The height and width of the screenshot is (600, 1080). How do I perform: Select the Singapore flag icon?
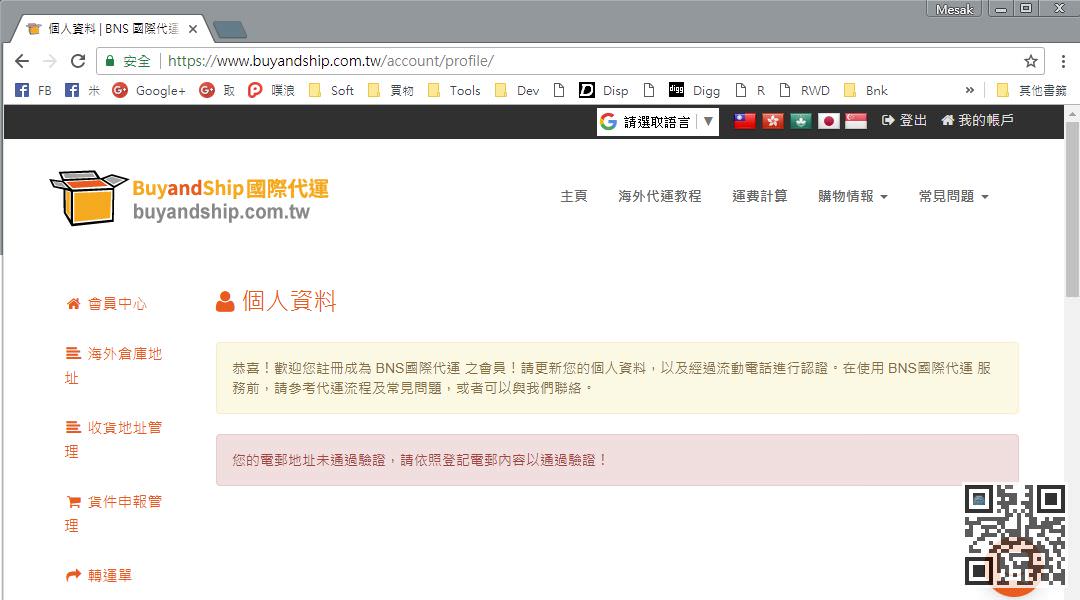tap(856, 121)
